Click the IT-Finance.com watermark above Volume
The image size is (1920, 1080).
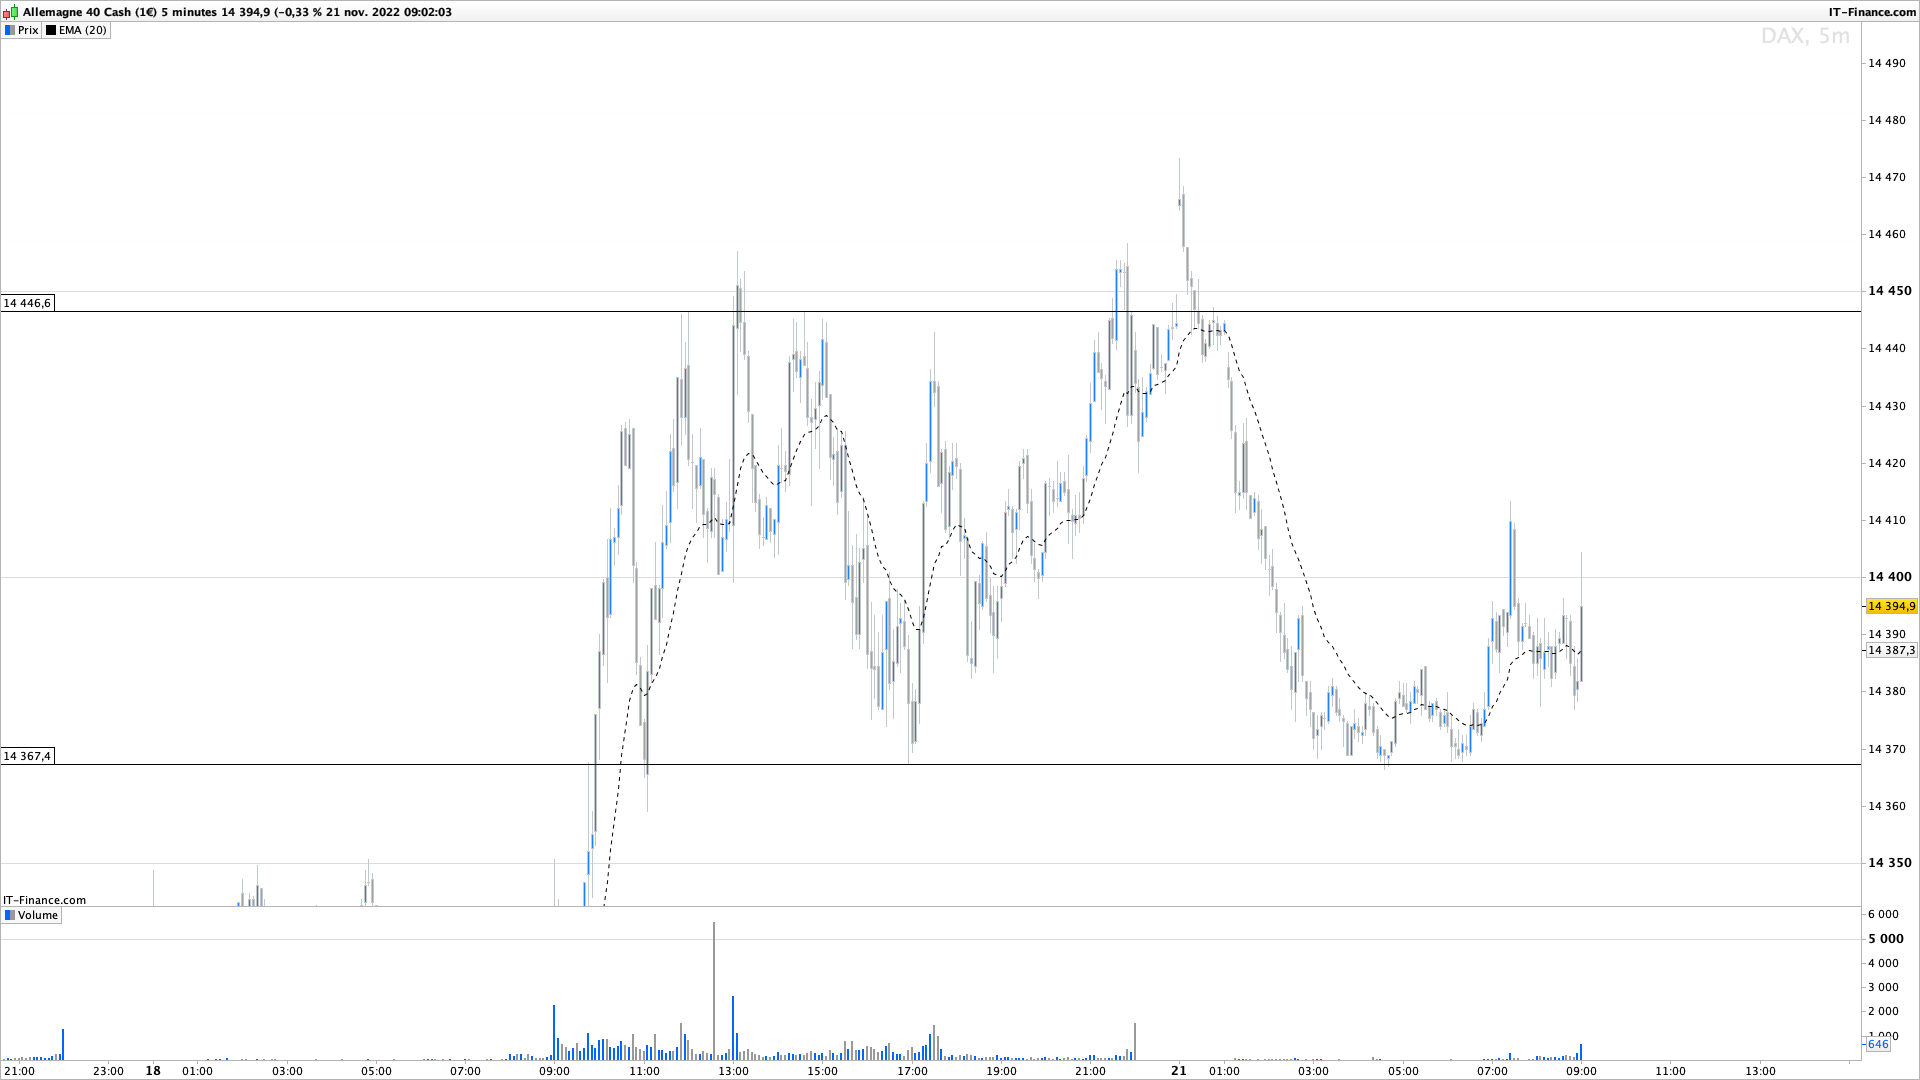(44, 900)
